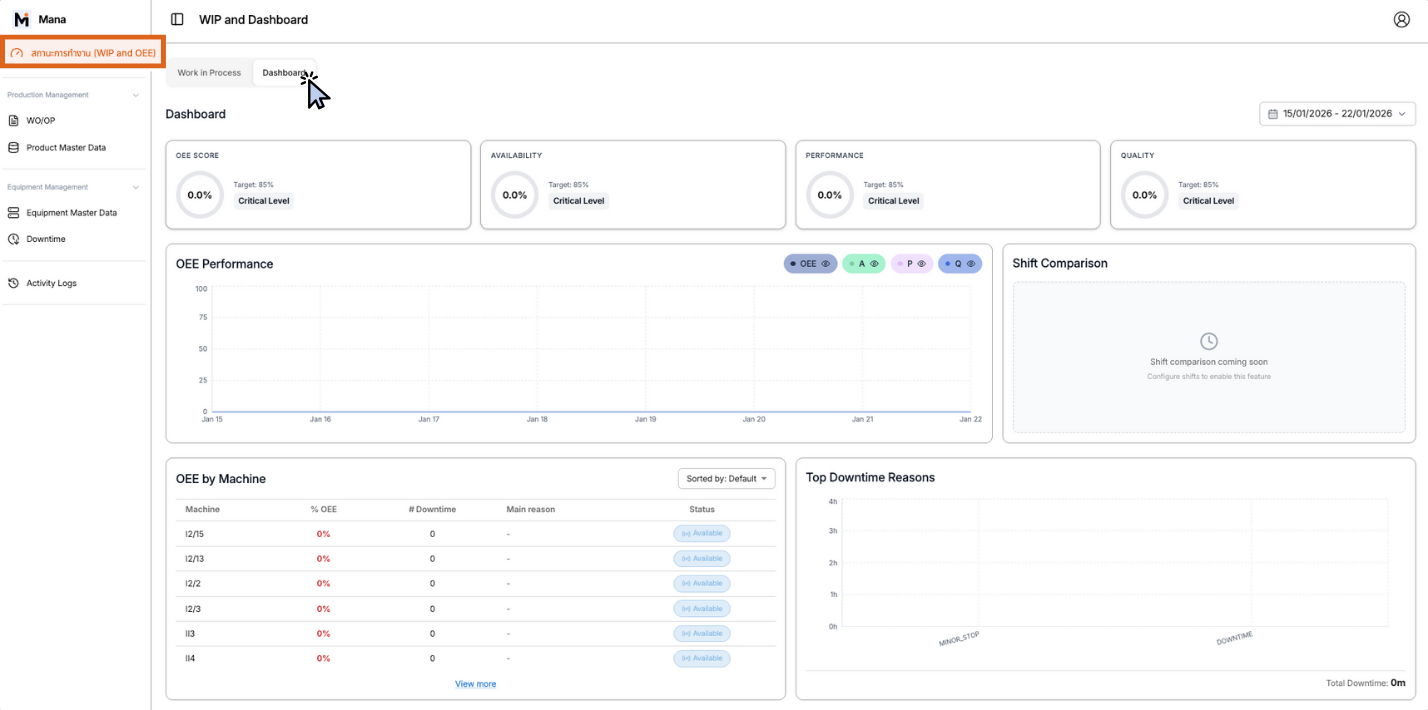Hide the Q series in OEE Performance
Viewport: 1428px width, 710px height.
point(969,263)
